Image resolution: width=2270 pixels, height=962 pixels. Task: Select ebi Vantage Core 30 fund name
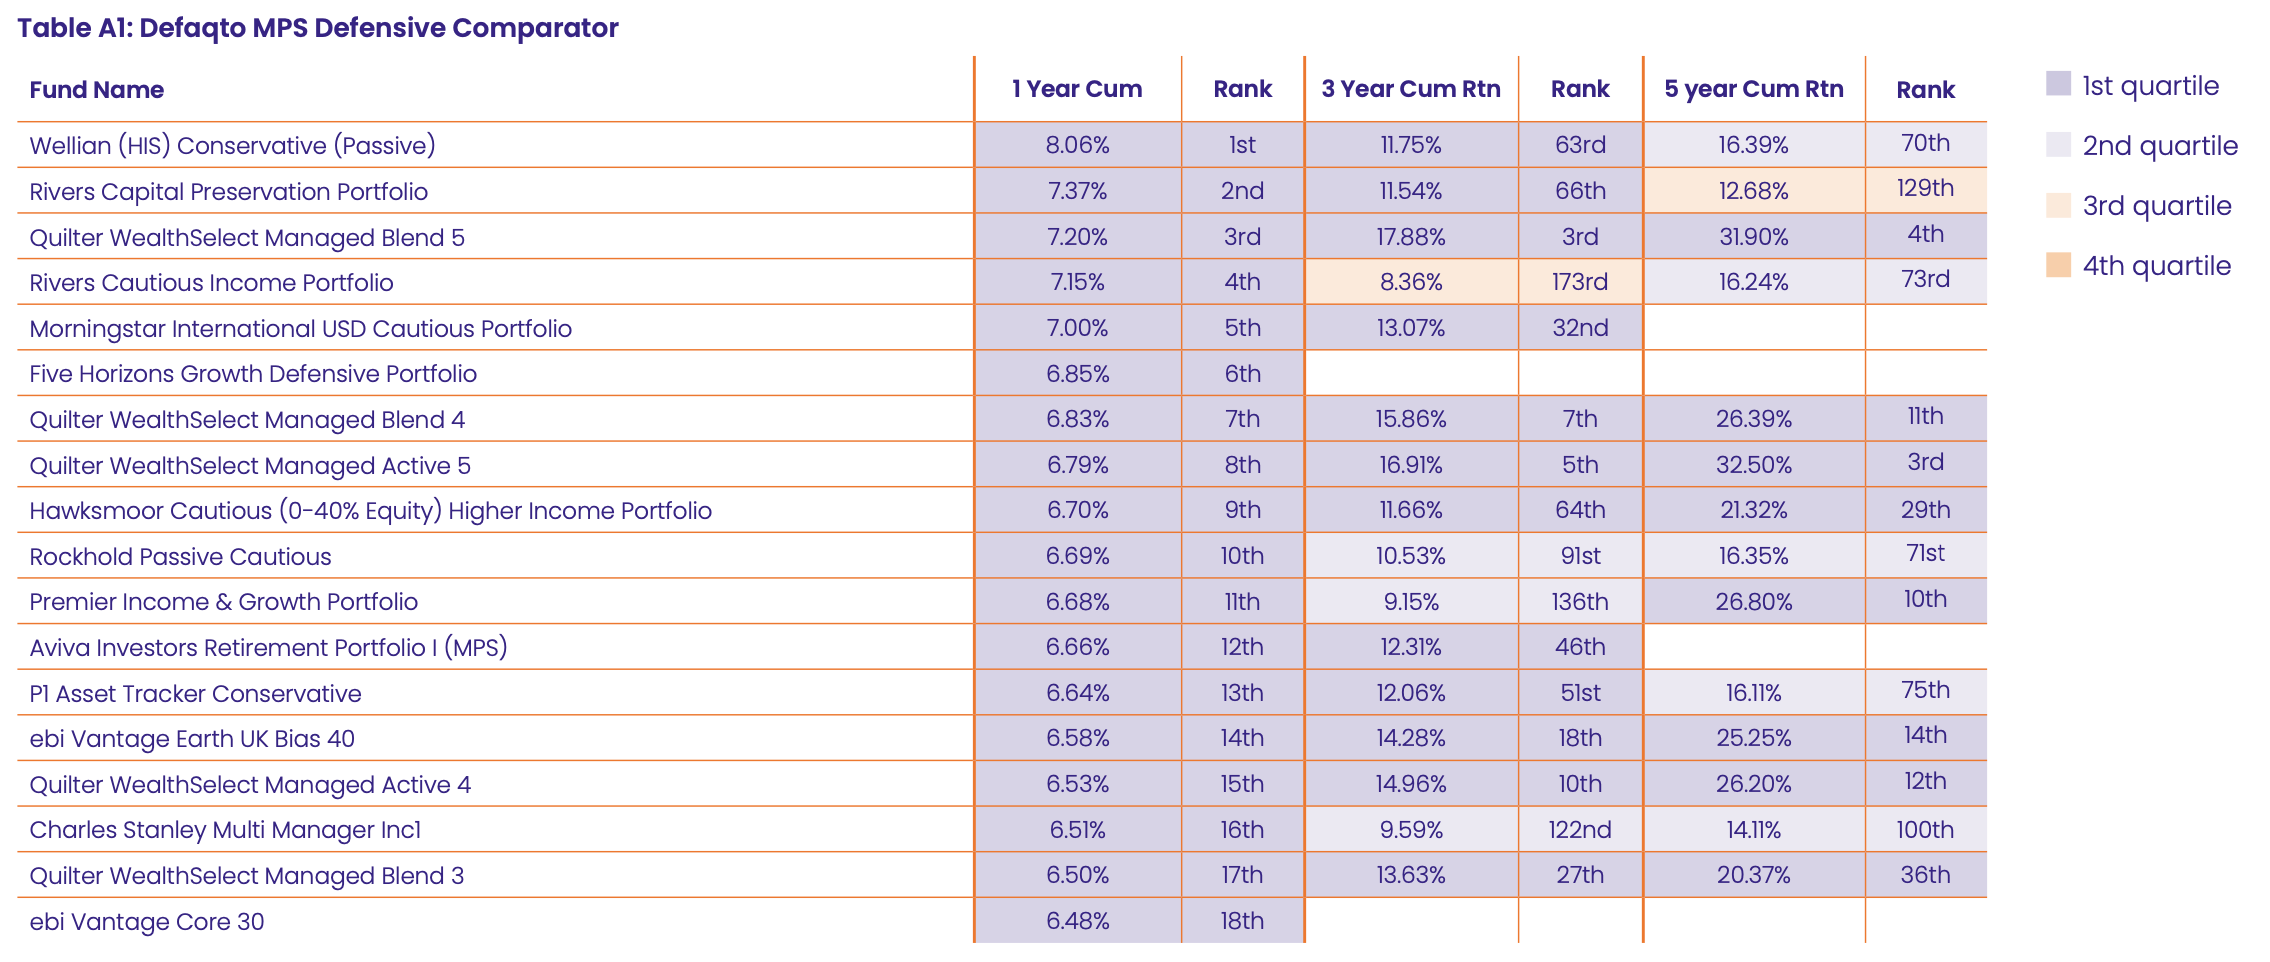147,921
